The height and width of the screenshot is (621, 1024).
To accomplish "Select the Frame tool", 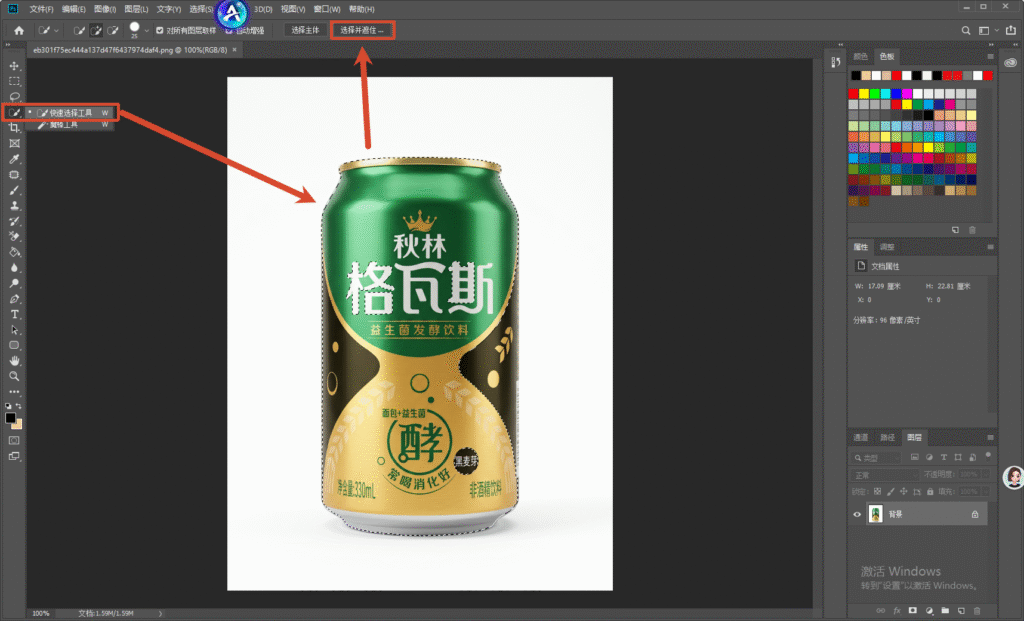I will [x=14, y=144].
